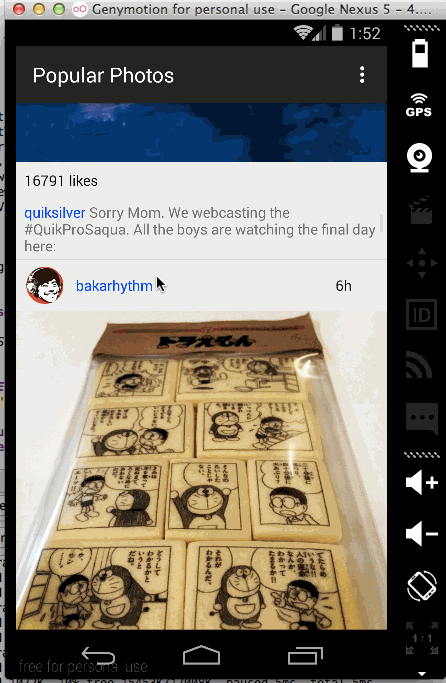Image resolution: width=446 pixels, height=683 pixels.
Task: Open the remote control arrows widget
Action: [421, 263]
